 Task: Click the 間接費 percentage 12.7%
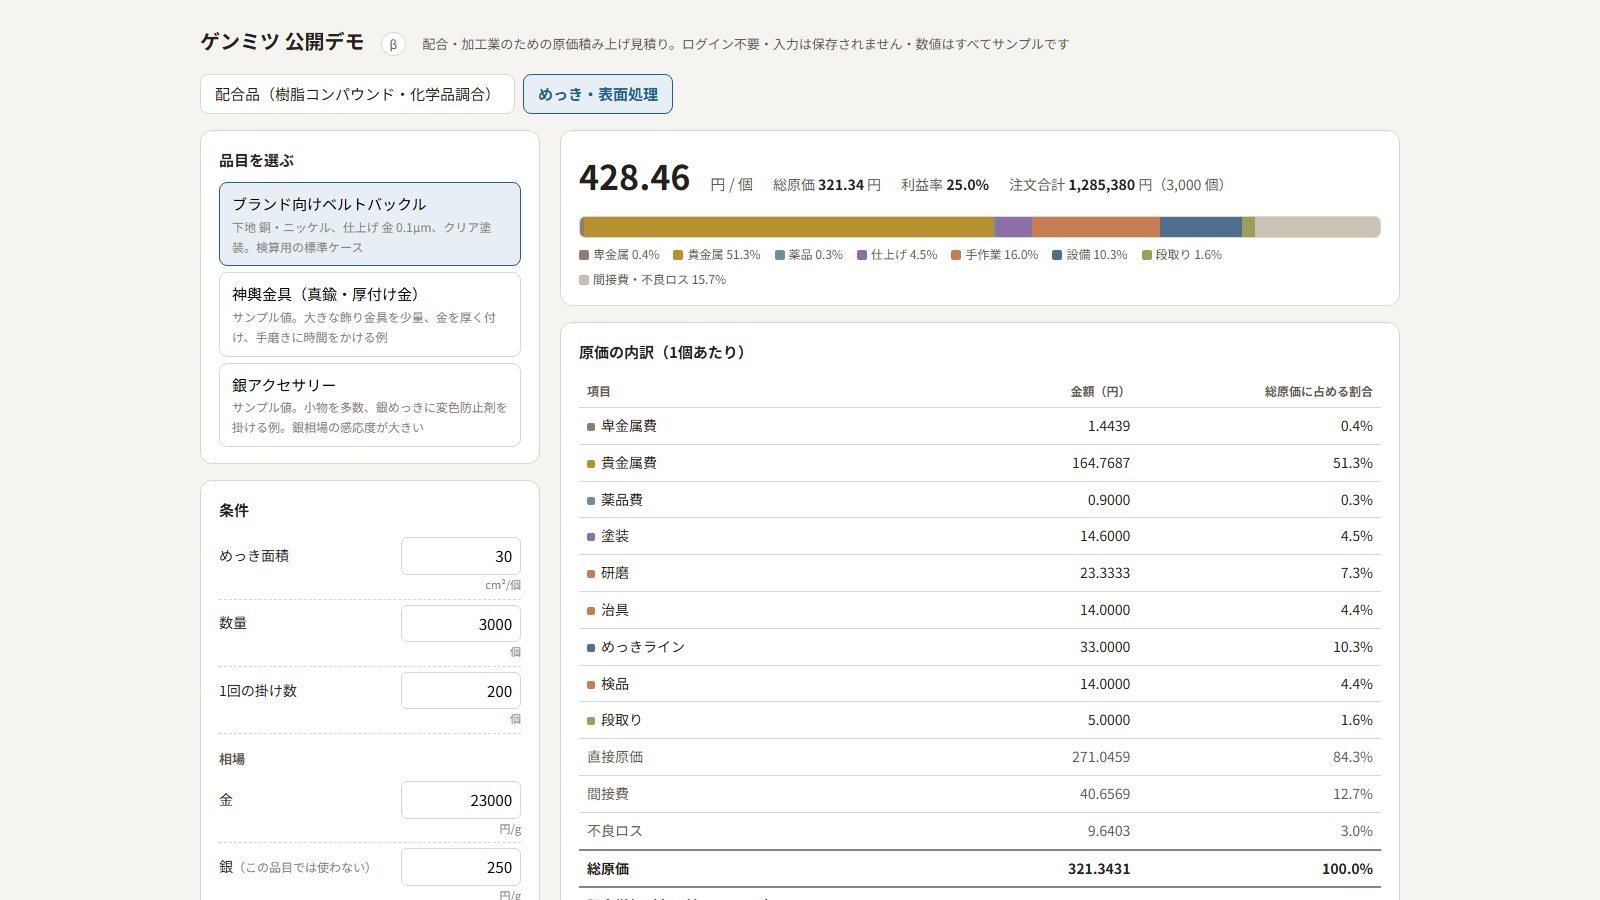click(1353, 794)
